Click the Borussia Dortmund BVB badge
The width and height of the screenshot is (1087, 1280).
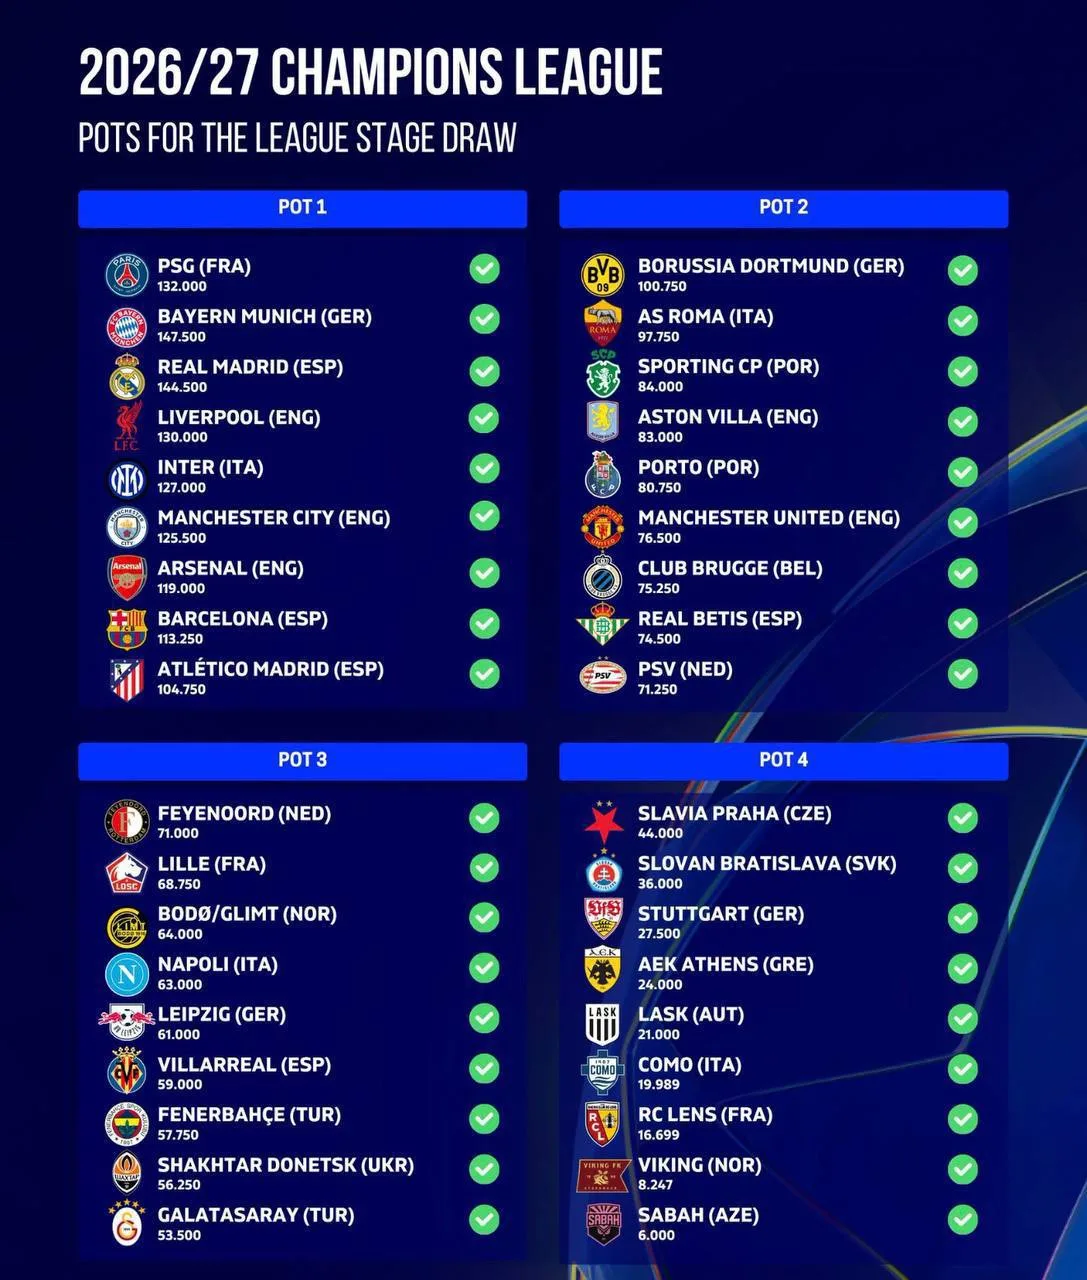coord(603,275)
